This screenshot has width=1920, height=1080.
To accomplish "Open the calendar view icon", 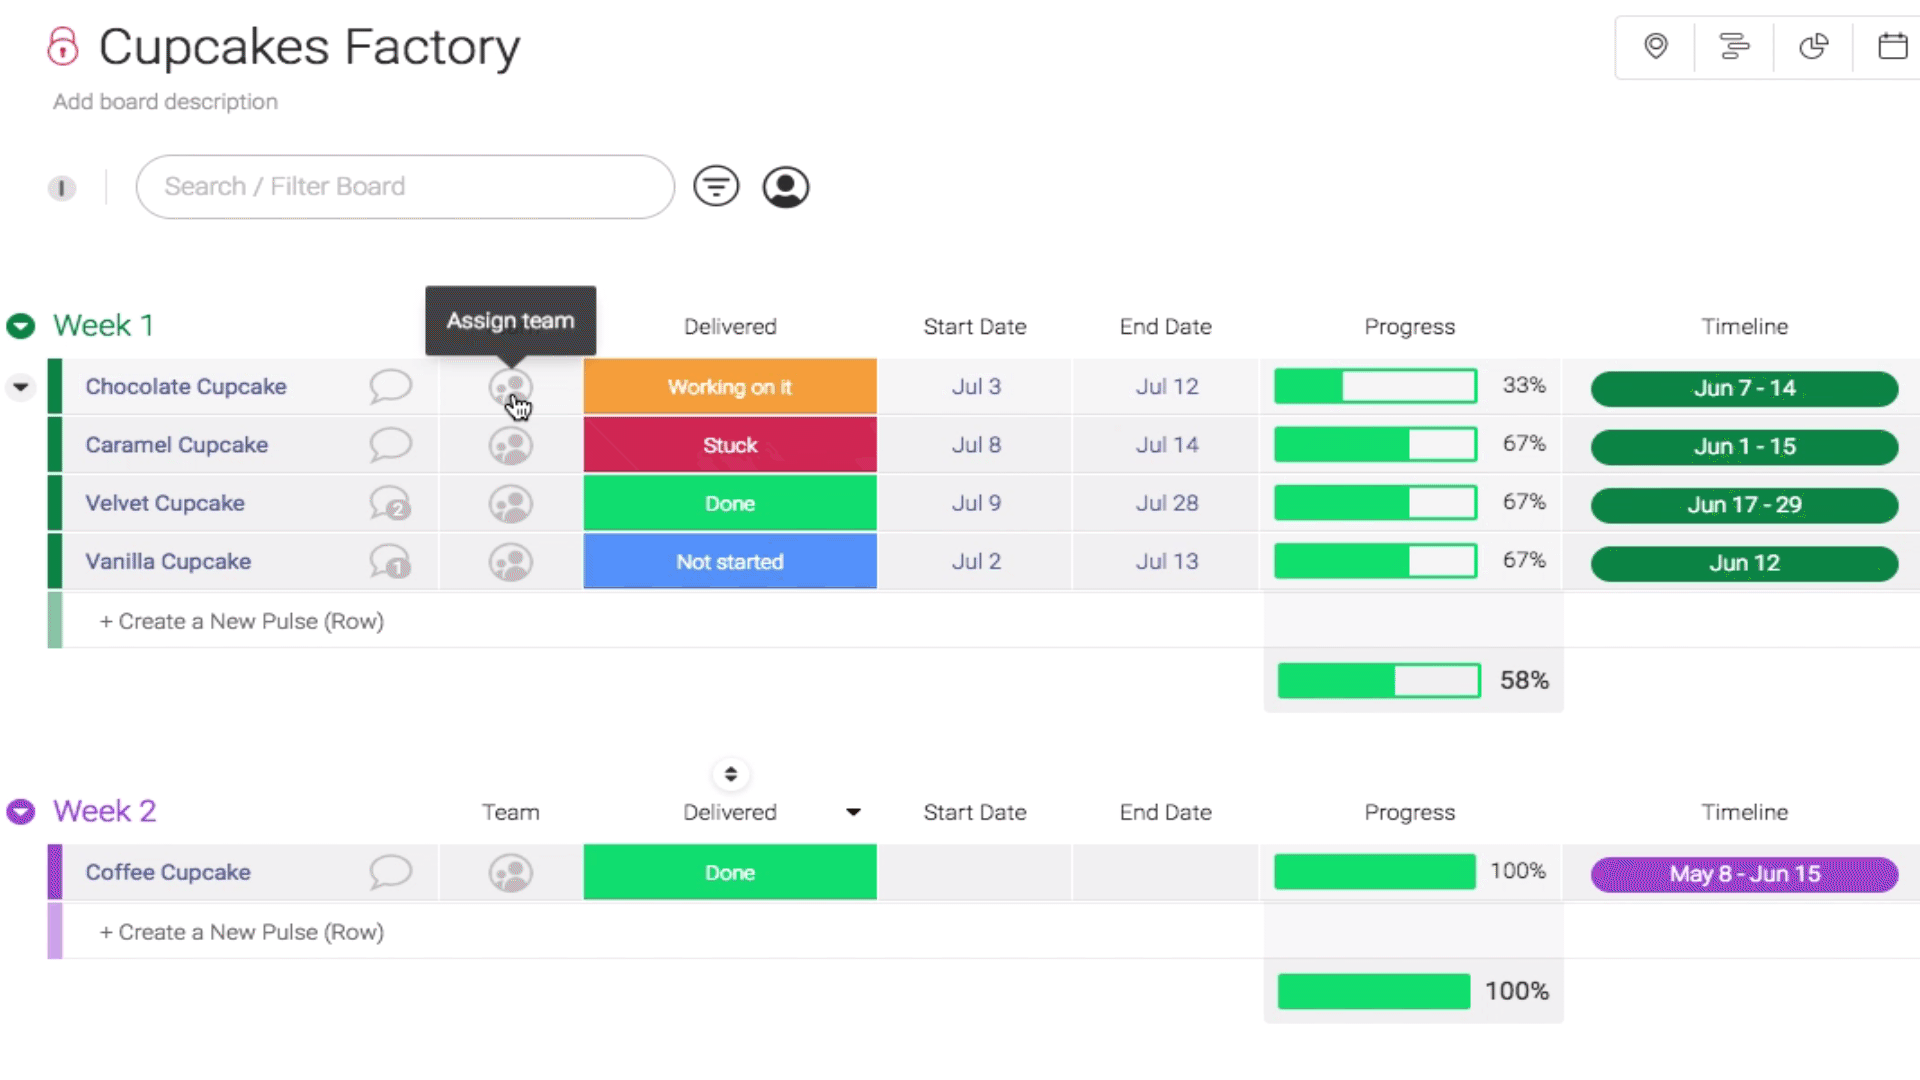I will pyautogui.click(x=1892, y=46).
